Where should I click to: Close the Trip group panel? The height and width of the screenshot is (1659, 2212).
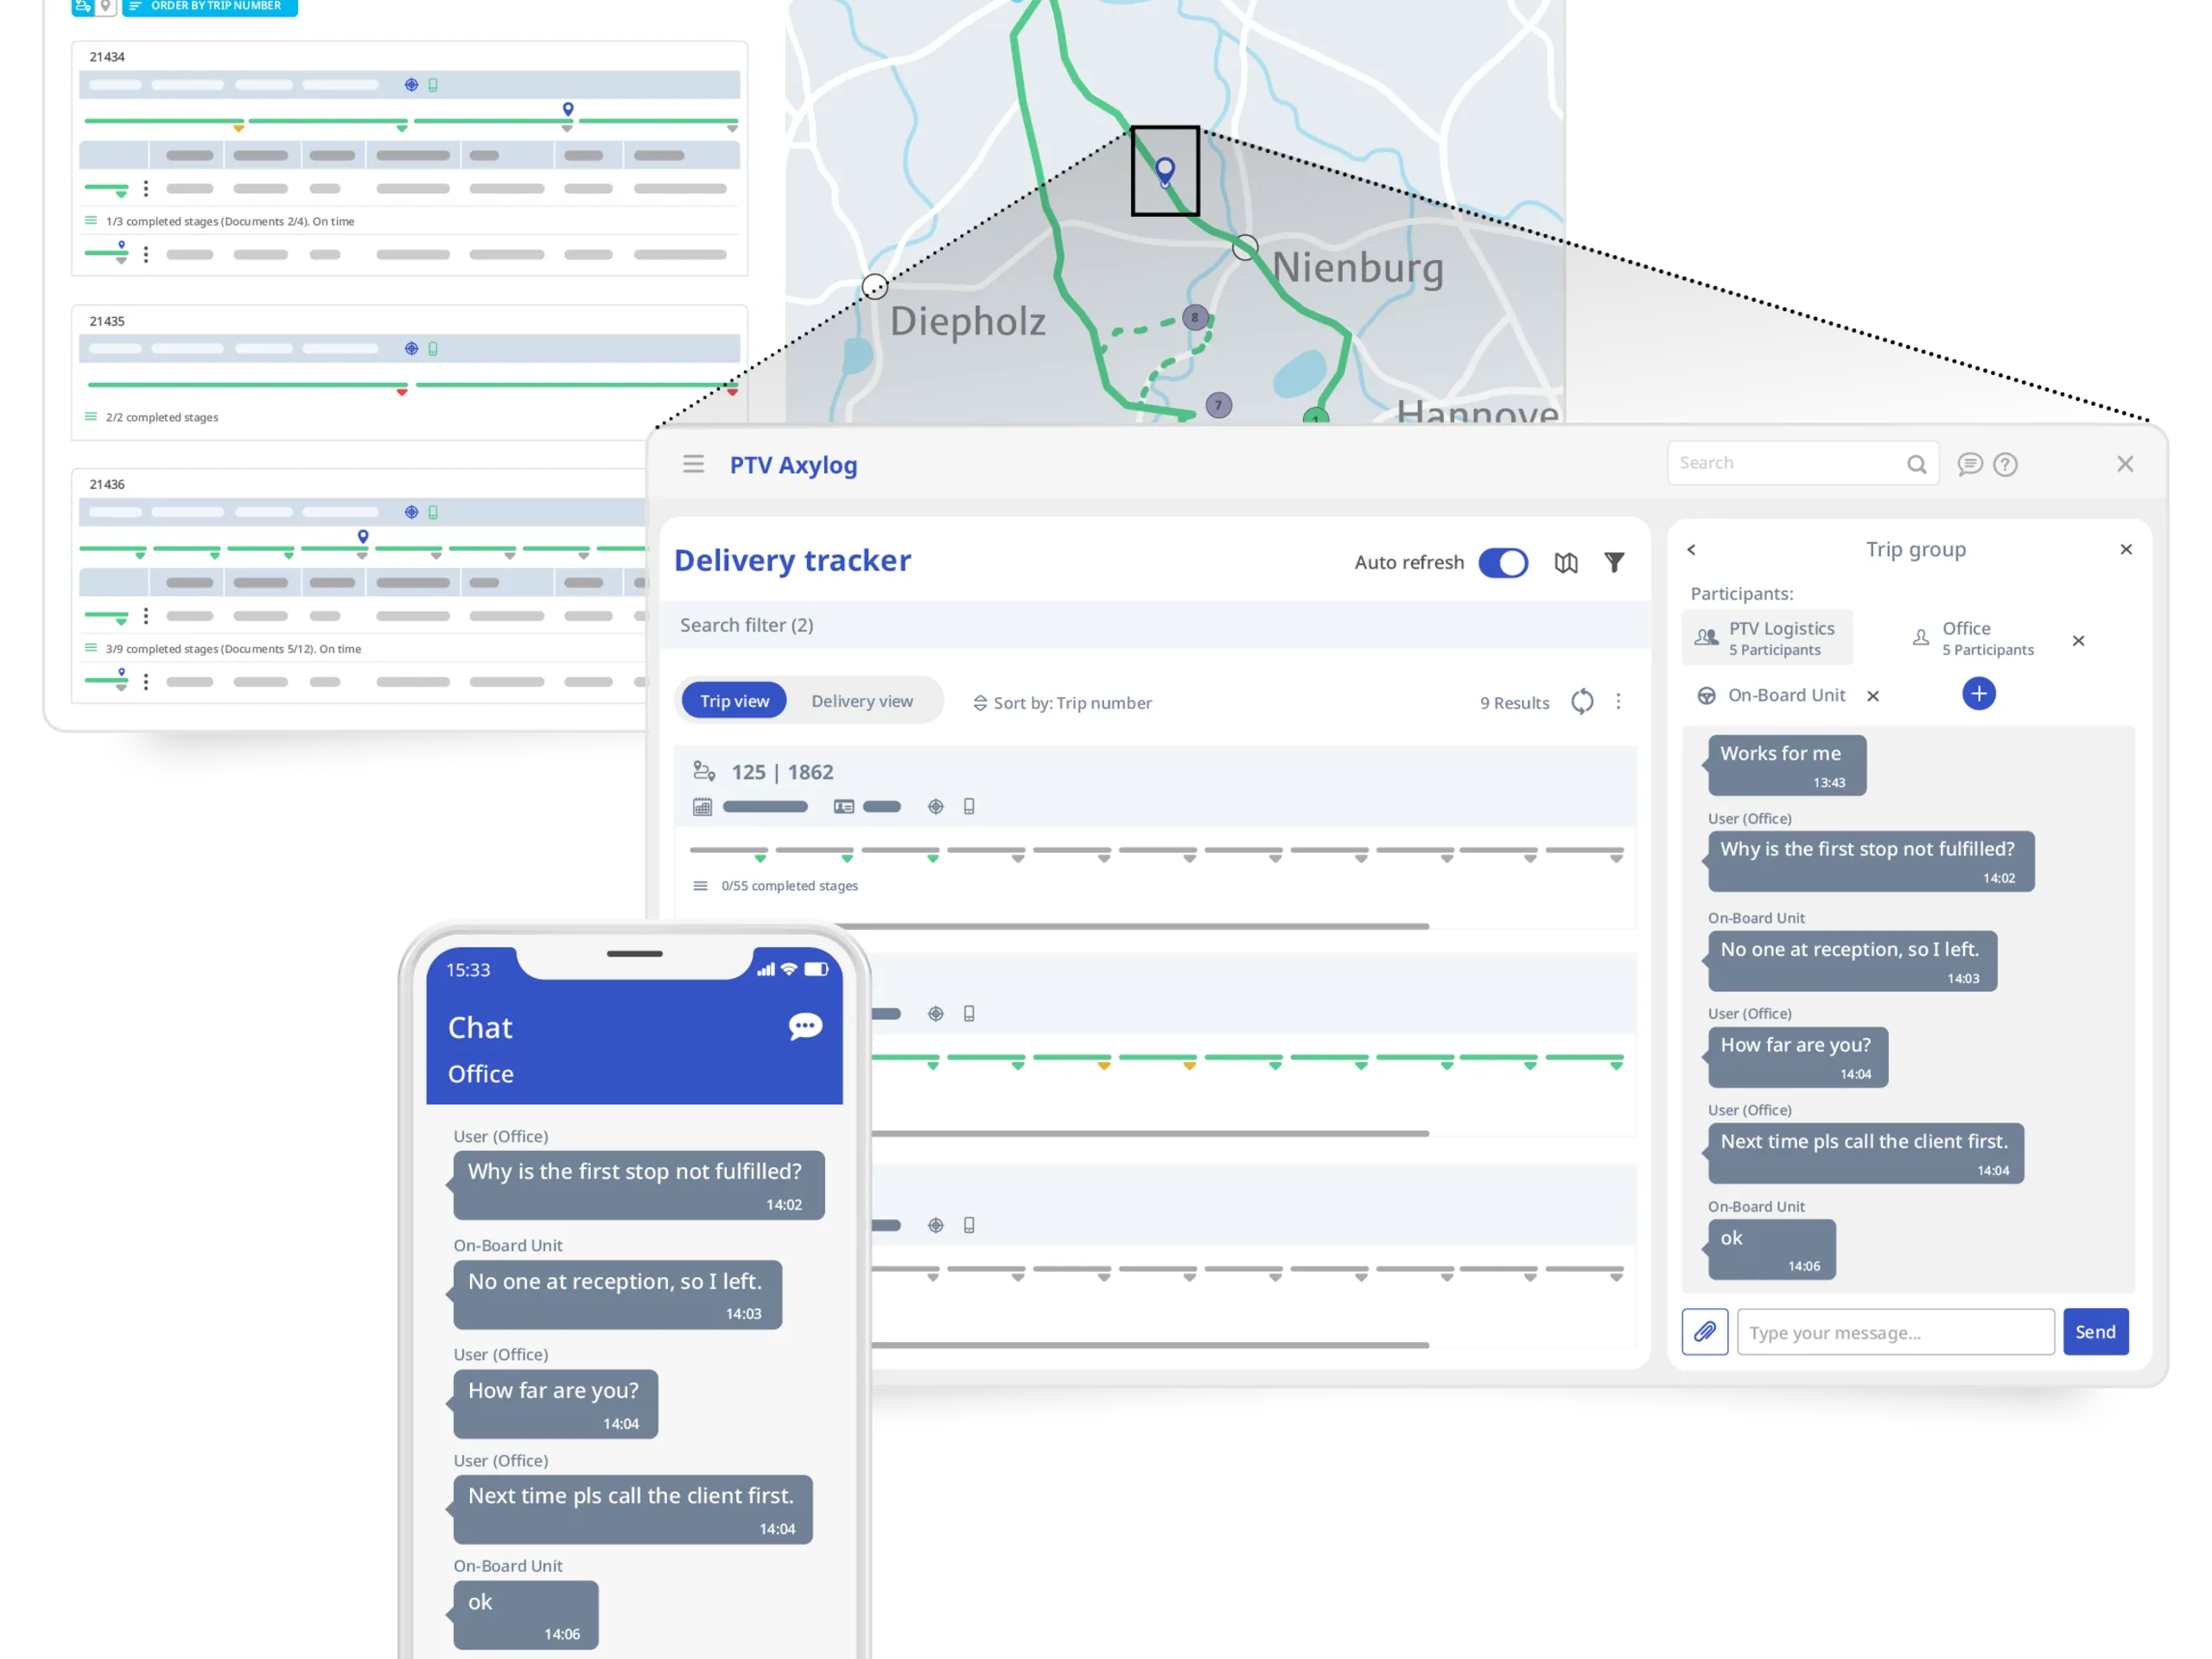[2125, 550]
